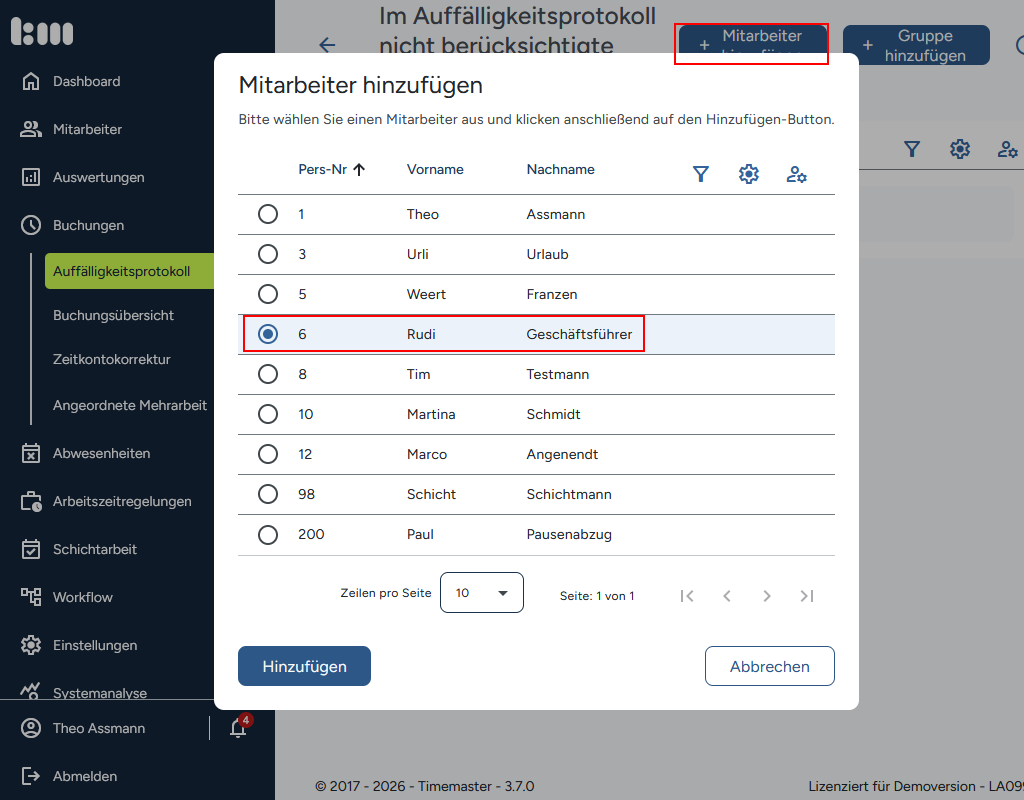Open Angeordnete Mehrarbeit in the sidebar

click(130, 406)
